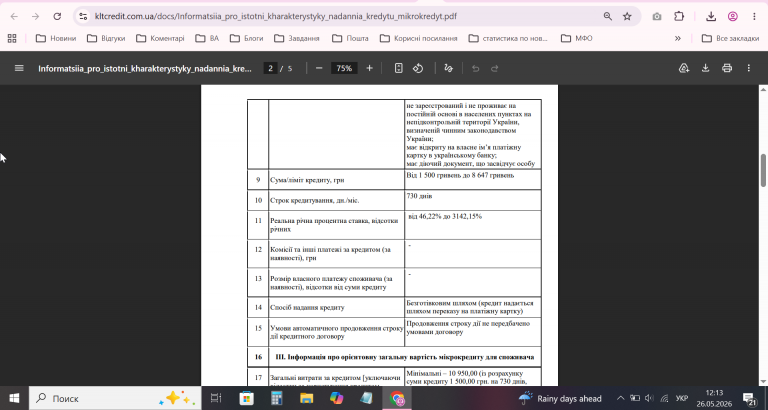The width and height of the screenshot is (768, 410).
Task: Zoom out the PDF with minus
Action: 319,68
